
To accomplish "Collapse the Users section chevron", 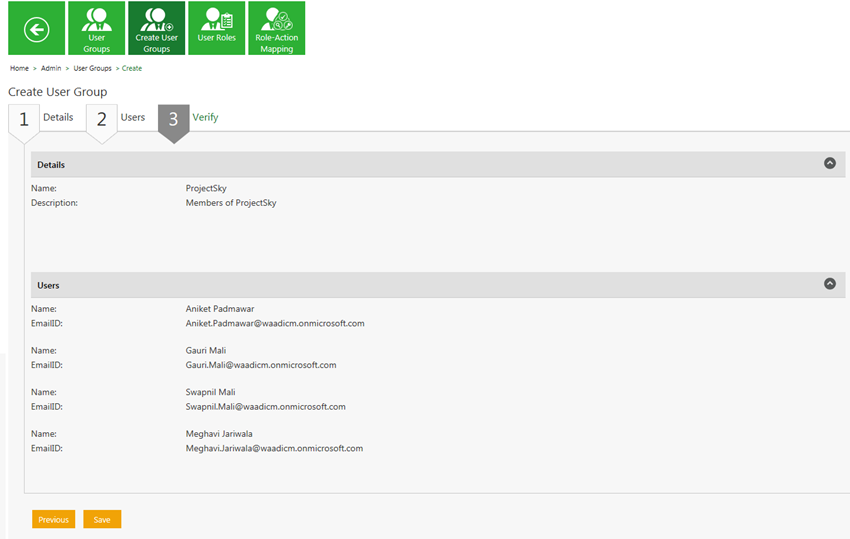I will pos(829,284).
